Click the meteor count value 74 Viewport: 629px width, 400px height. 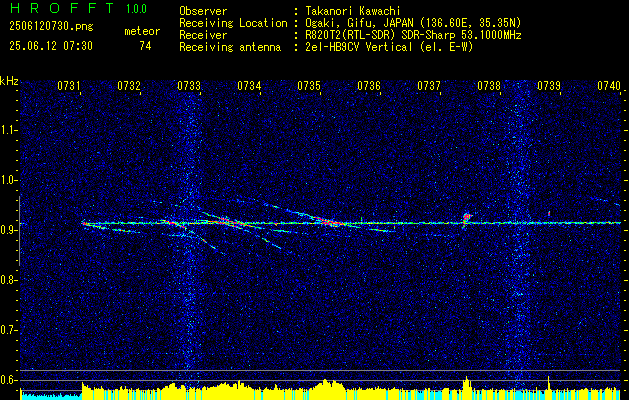tap(145, 46)
